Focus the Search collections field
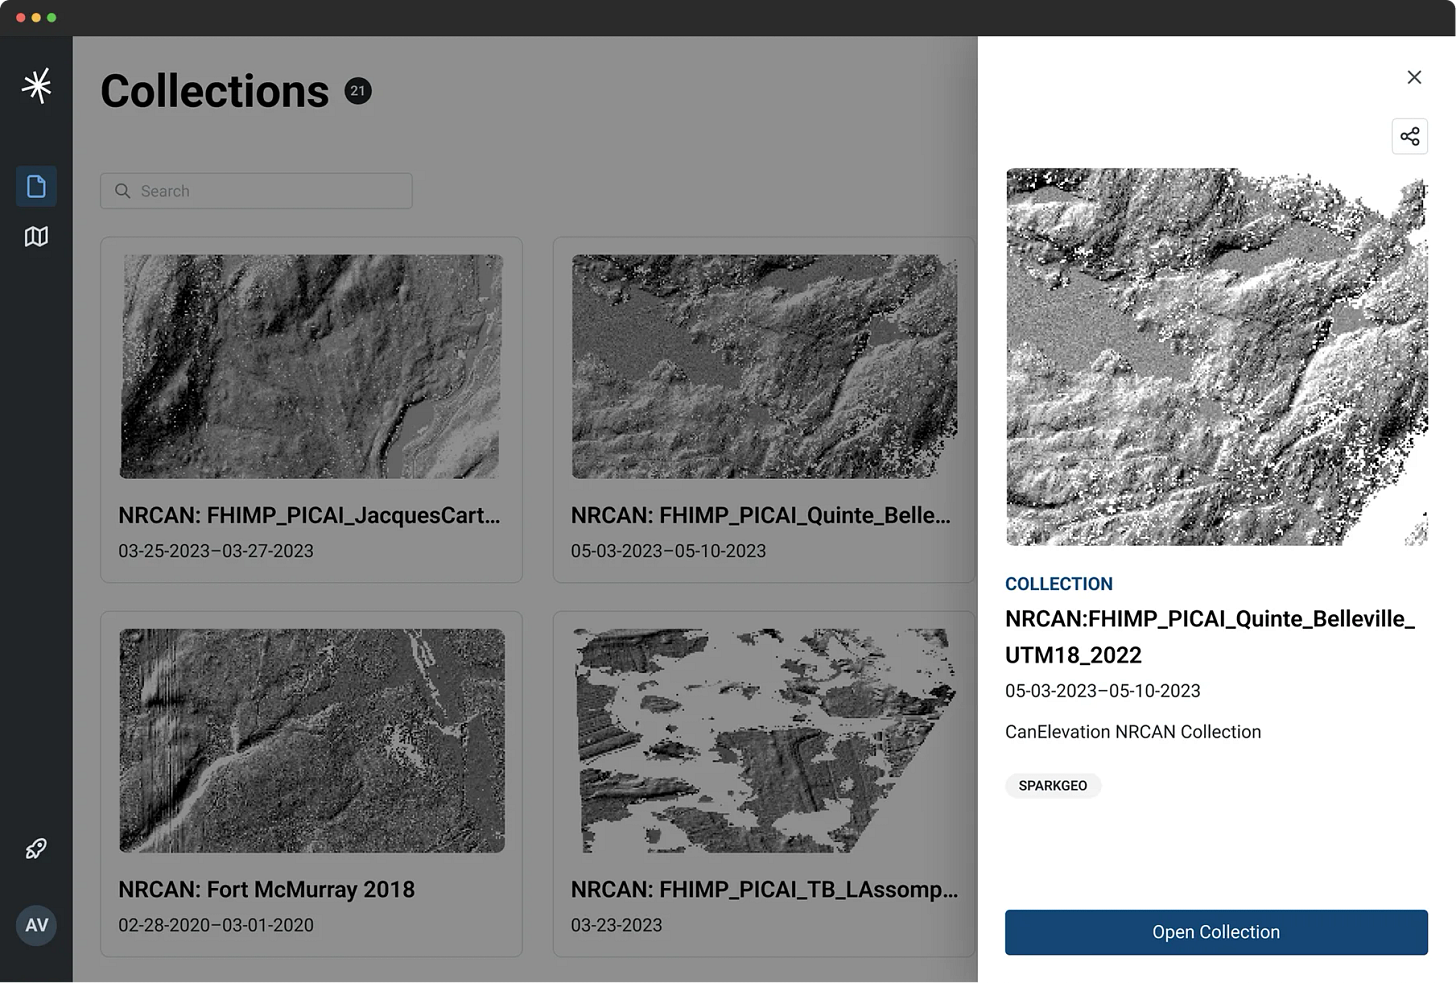The width and height of the screenshot is (1456, 983). click(x=256, y=191)
